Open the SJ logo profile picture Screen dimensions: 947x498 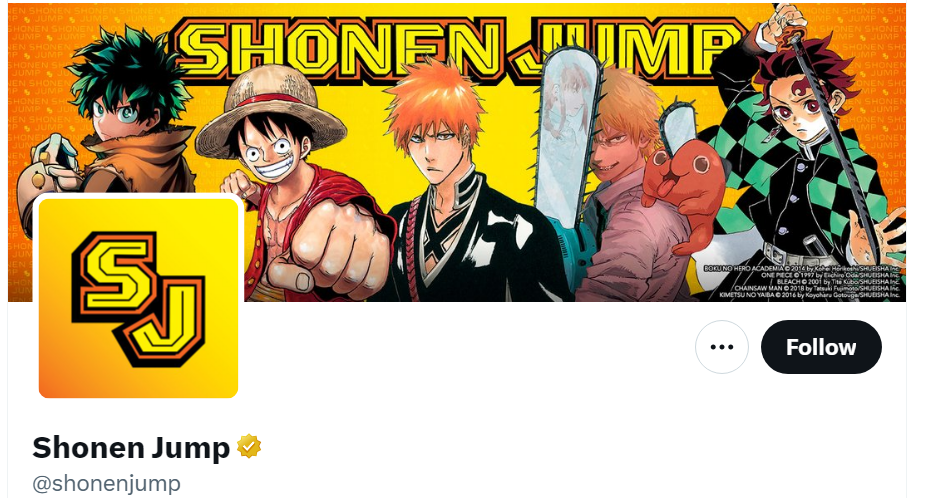pos(138,298)
